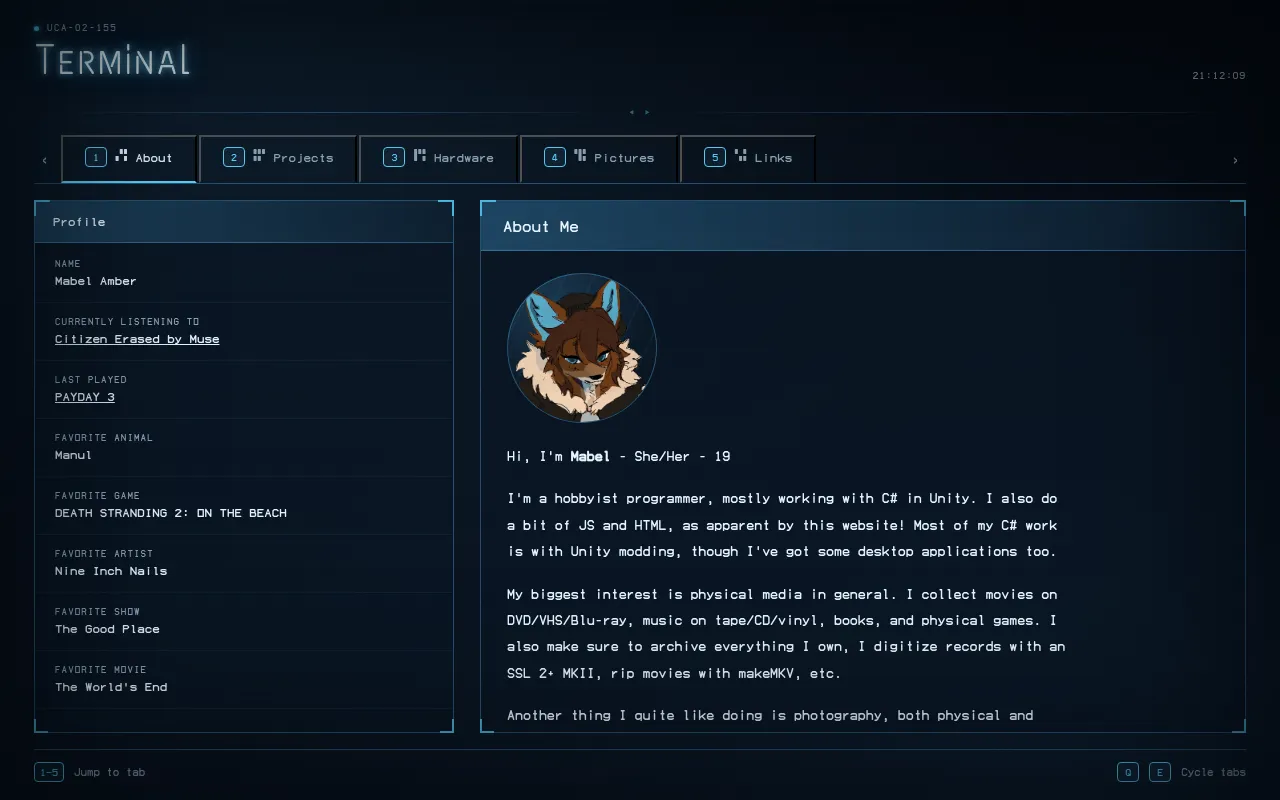Image resolution: width=1280 pixels, height=800 pixels.
Task: Click the glyph icon on Pictures tab
Action: [580, 155]
